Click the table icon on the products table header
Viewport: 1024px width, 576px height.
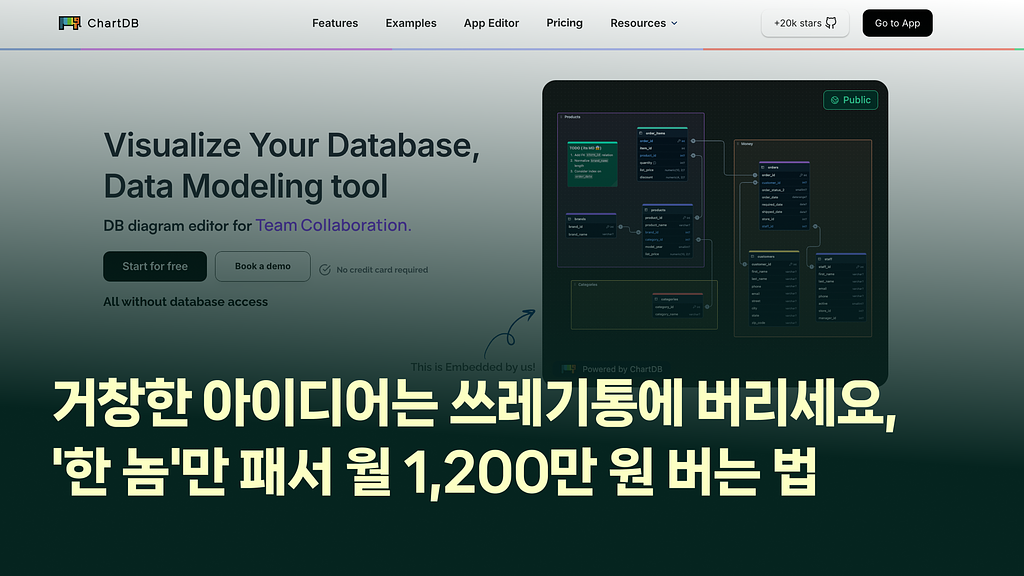point(645,210)
